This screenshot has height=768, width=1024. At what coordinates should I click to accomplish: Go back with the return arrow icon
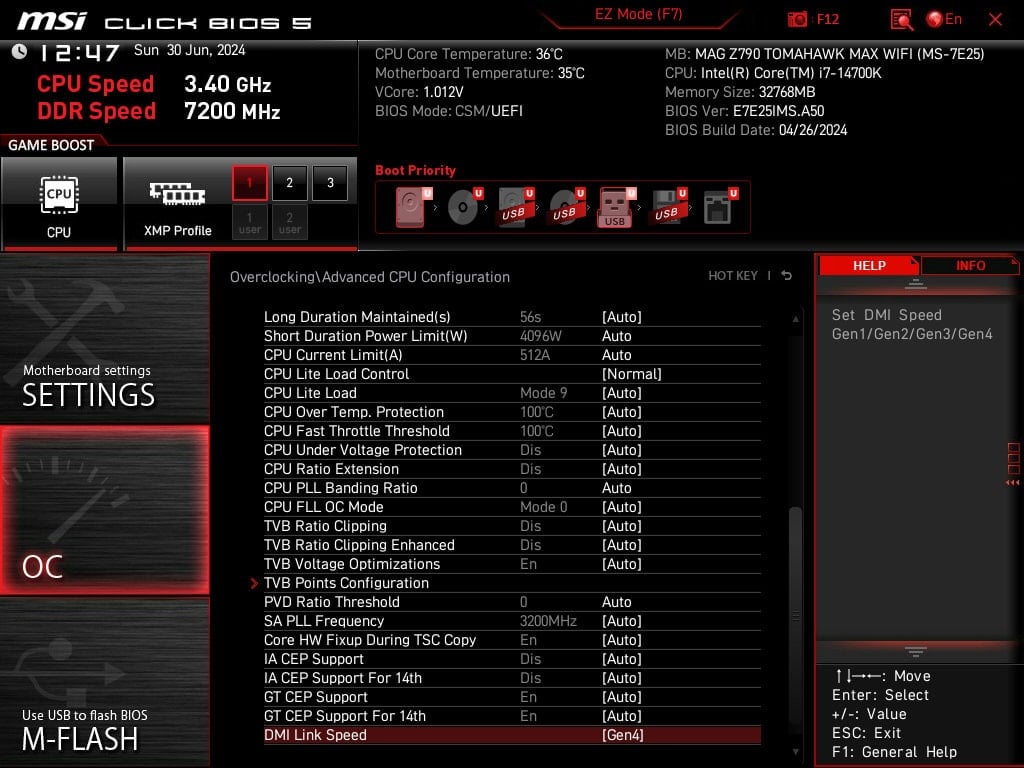(x=787, y=276)
